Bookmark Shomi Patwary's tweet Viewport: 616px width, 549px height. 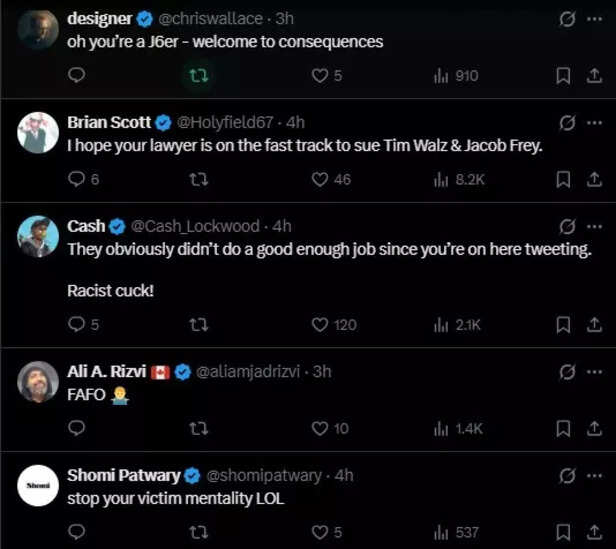click(x=563, y=532)
